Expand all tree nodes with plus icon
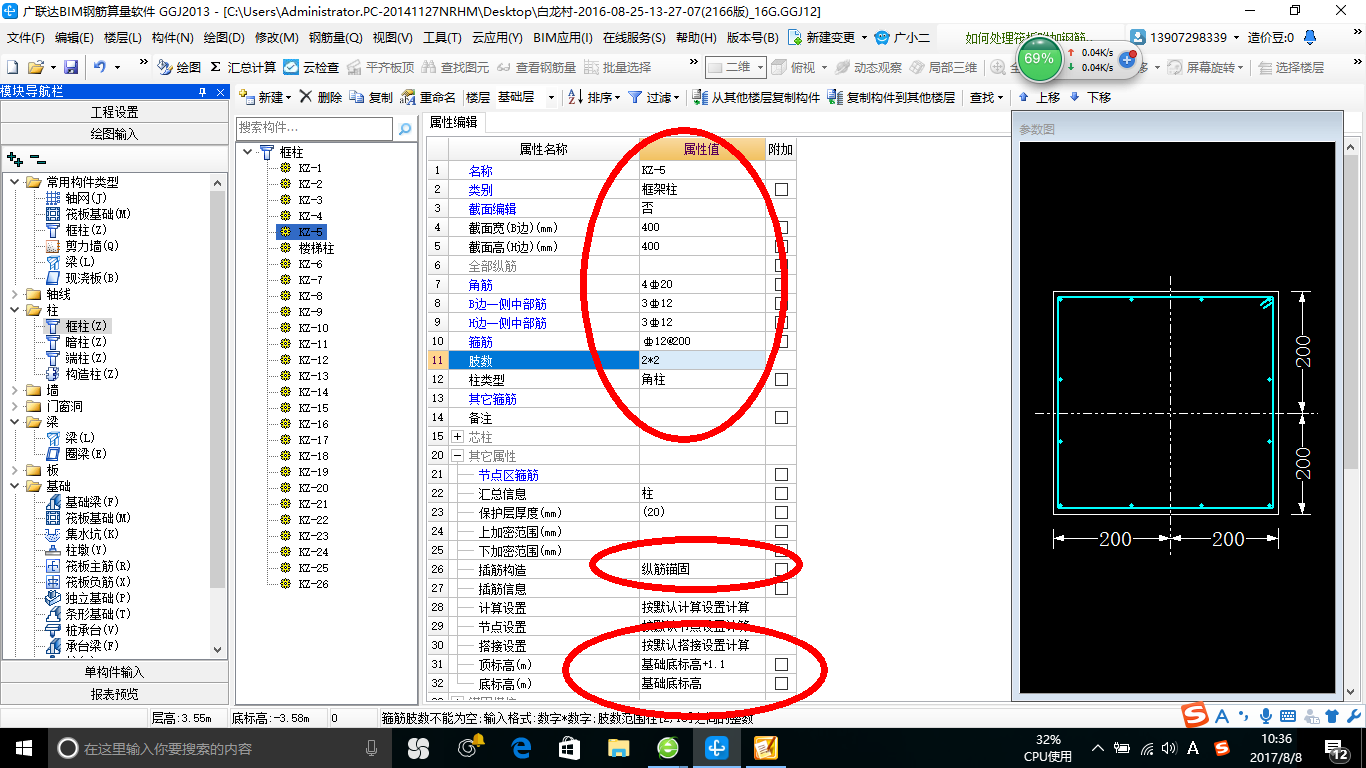Screen dimensions: 1366x768 click(x=15, y=159)
